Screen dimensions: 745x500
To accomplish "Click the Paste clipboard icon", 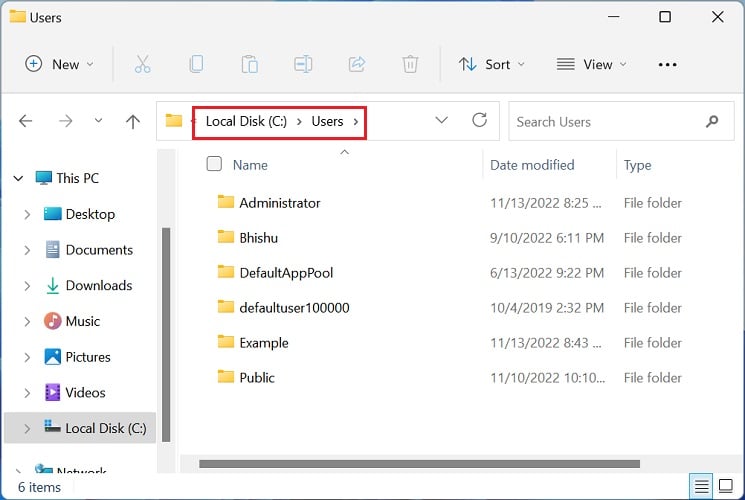I will 249,64.
